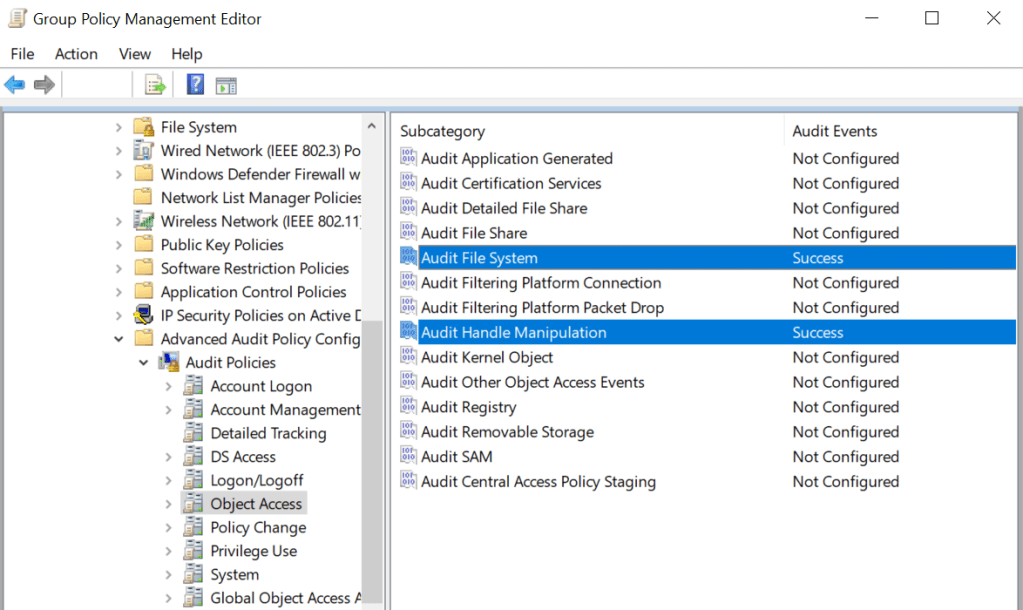Open the View menu
Screen dimensions: 1023x610
134,54
